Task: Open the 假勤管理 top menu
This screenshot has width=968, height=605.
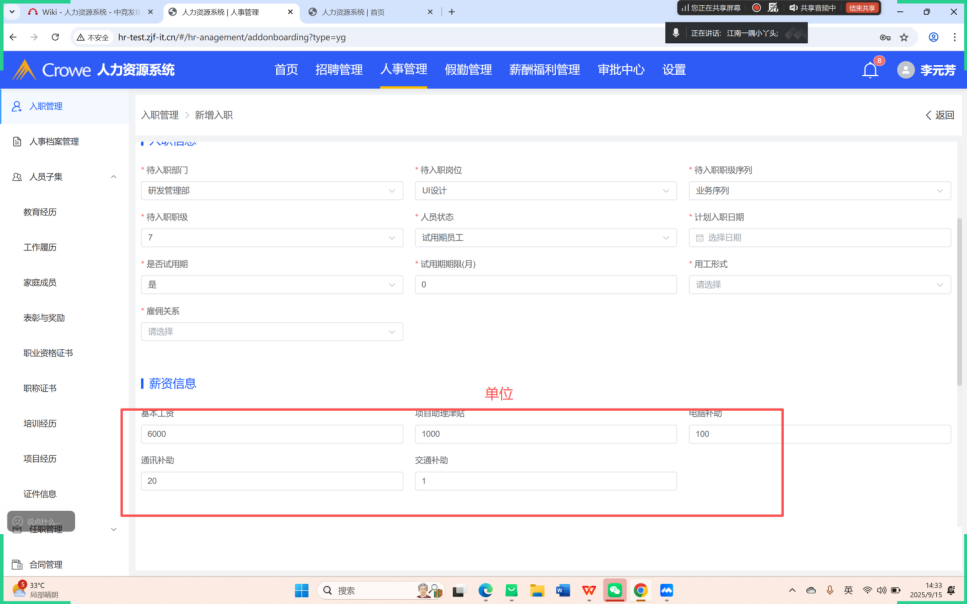Action: [x=468, y=70]
